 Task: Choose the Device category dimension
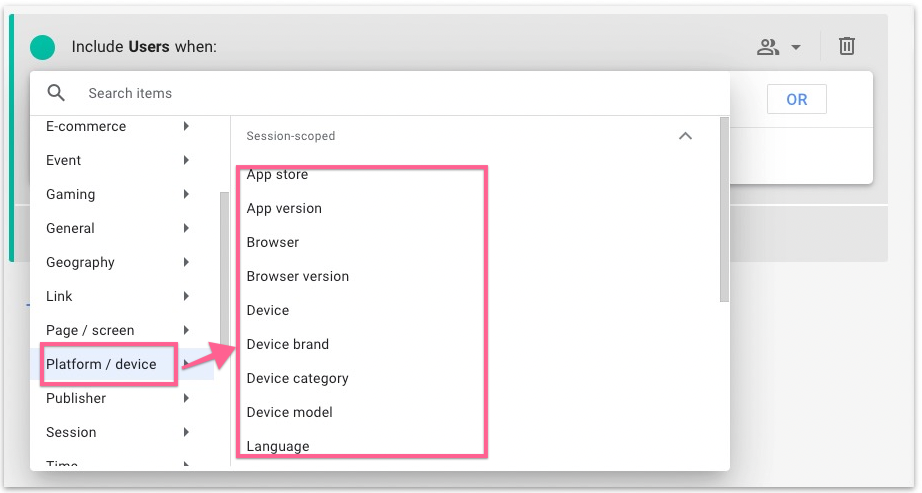point(297,378)
